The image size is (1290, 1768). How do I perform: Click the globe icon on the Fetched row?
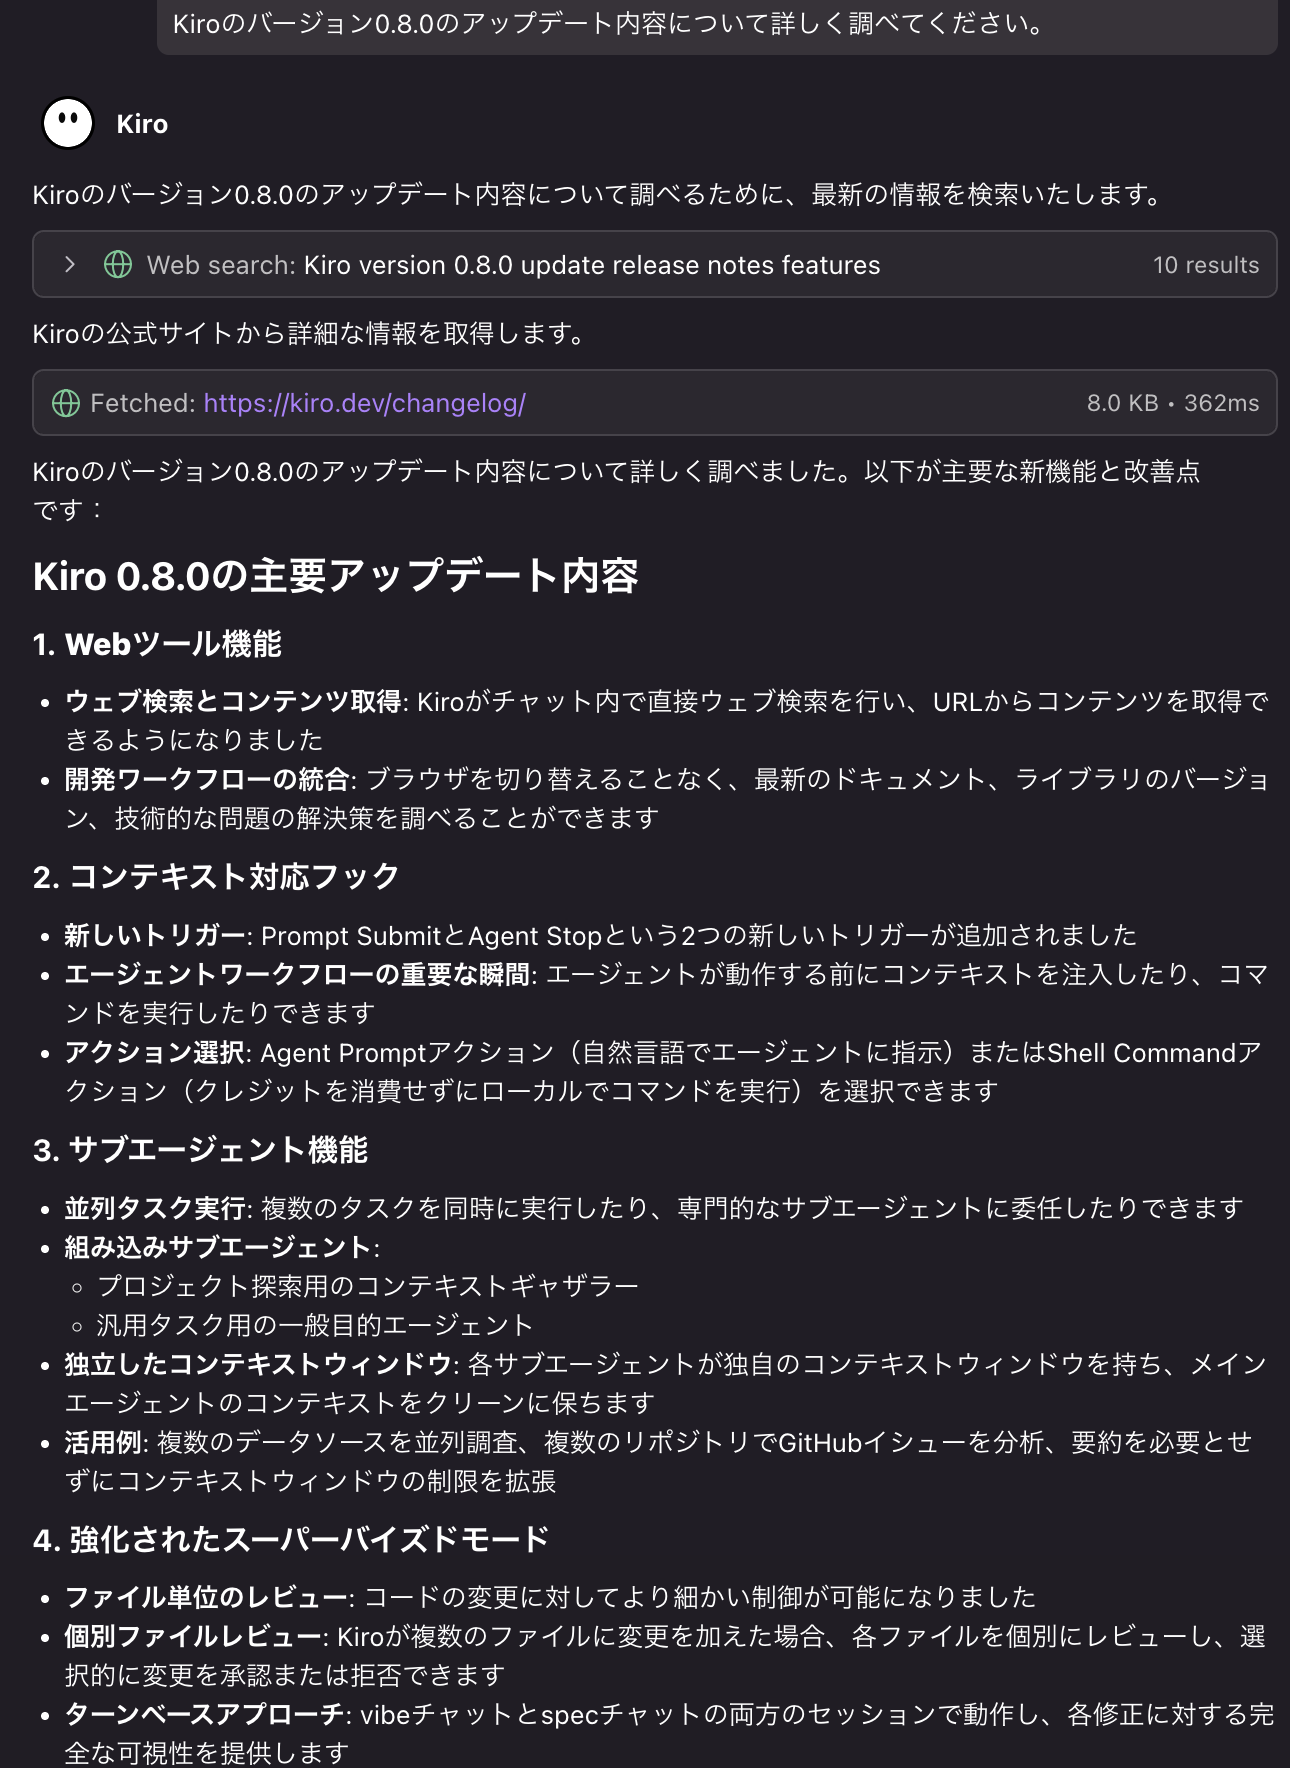(x=67, y=402)
